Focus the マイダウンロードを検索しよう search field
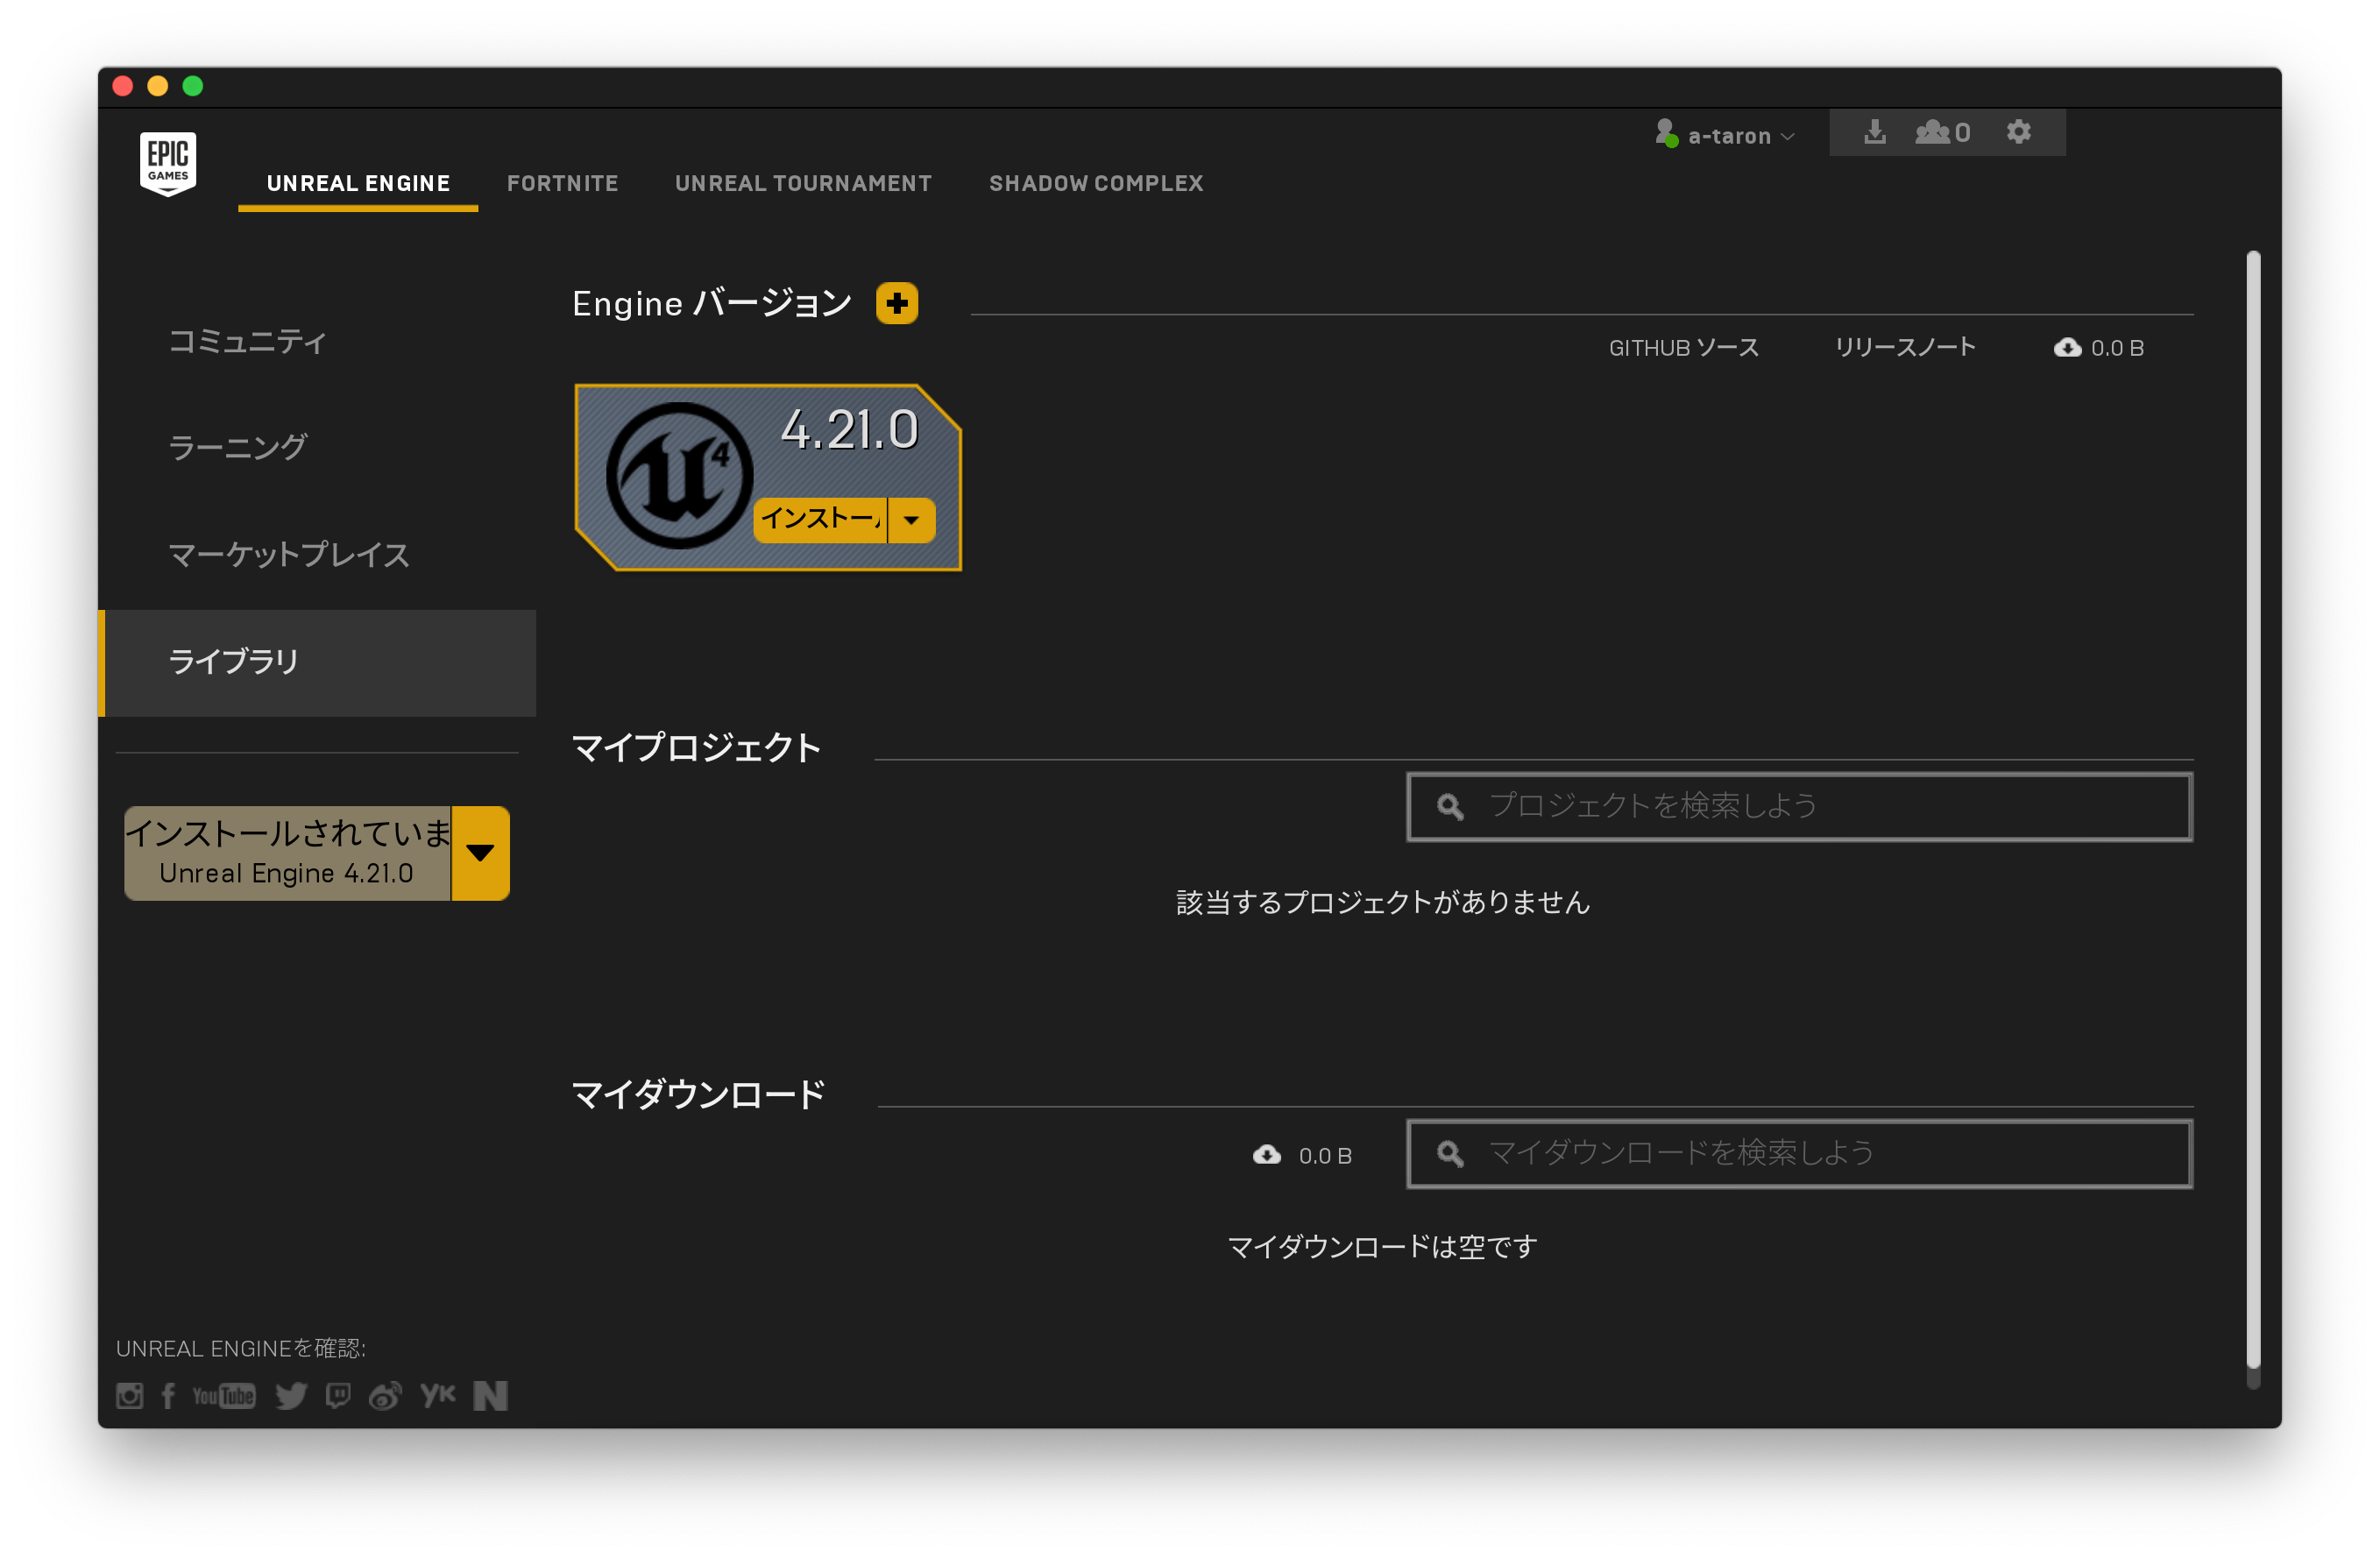The width and height of the screenshot is (2380, 1558). point(1799,1154)
